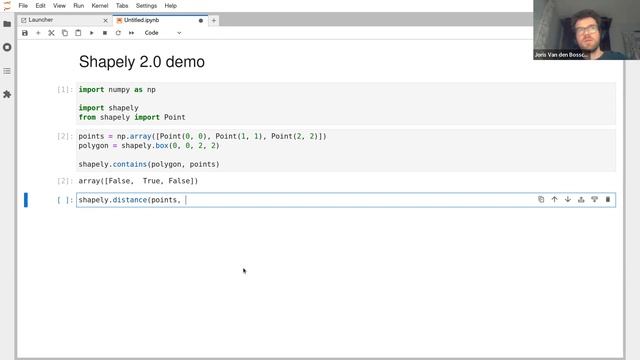
Task: Insert a cell below the active cell
Action: click(x=594, y=199)
